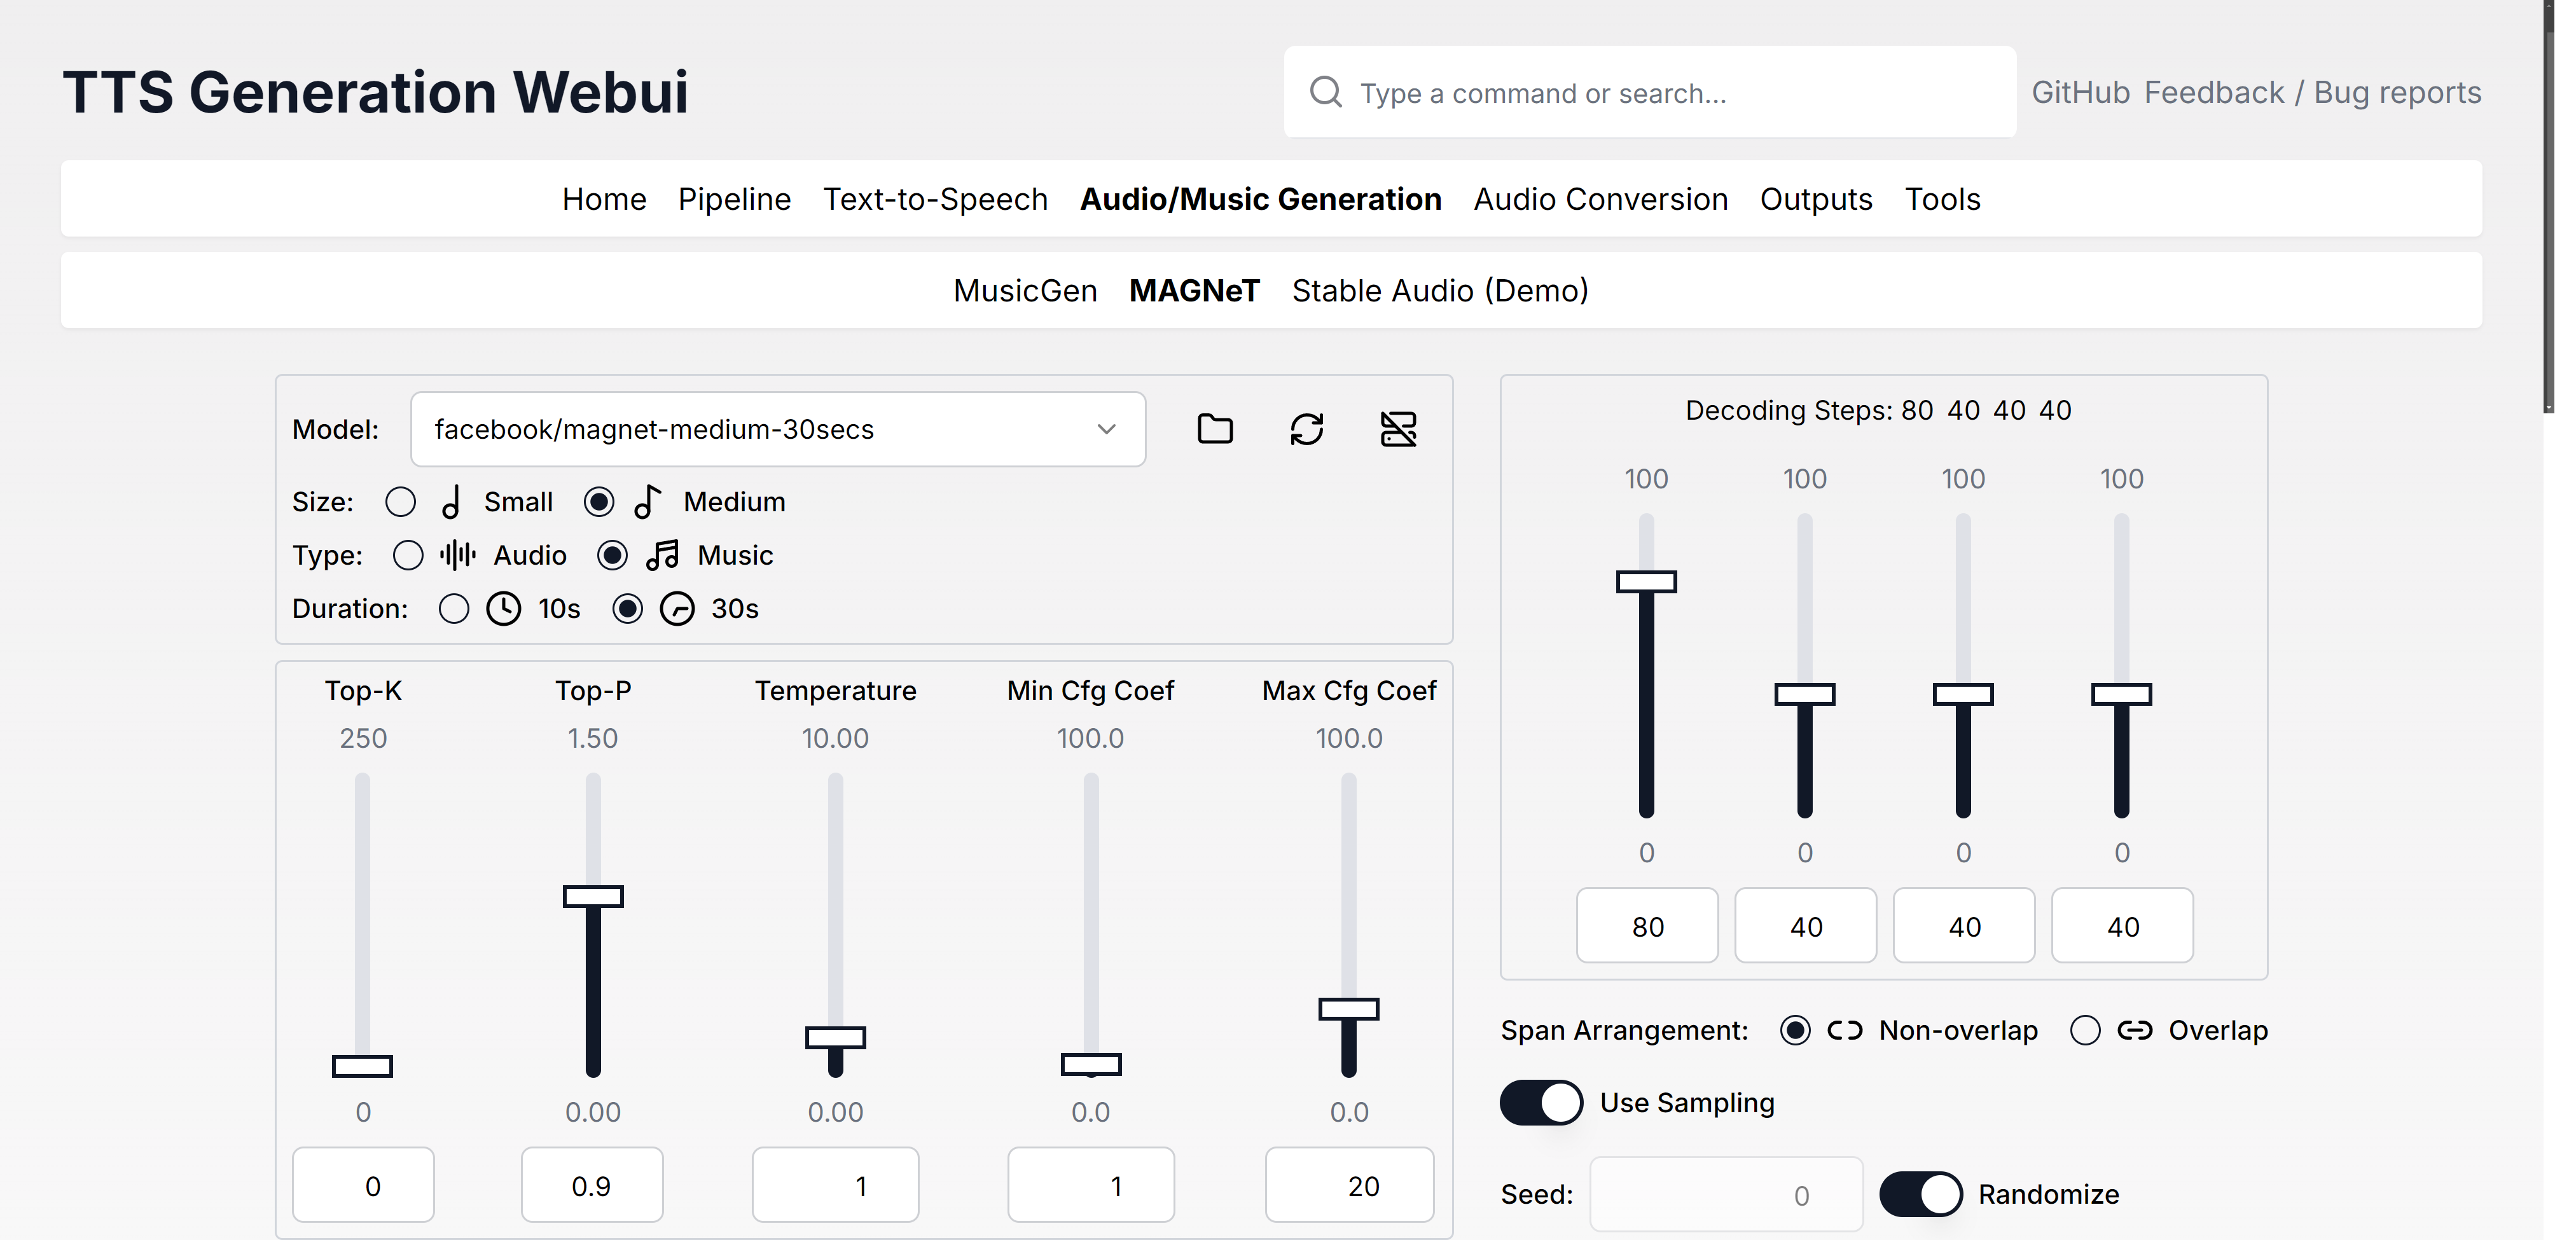Image resolution: width=2576 pixels, height=1240 pixels.
Task: Click the Top-P slider handle
Action: [x=593, y=896]
